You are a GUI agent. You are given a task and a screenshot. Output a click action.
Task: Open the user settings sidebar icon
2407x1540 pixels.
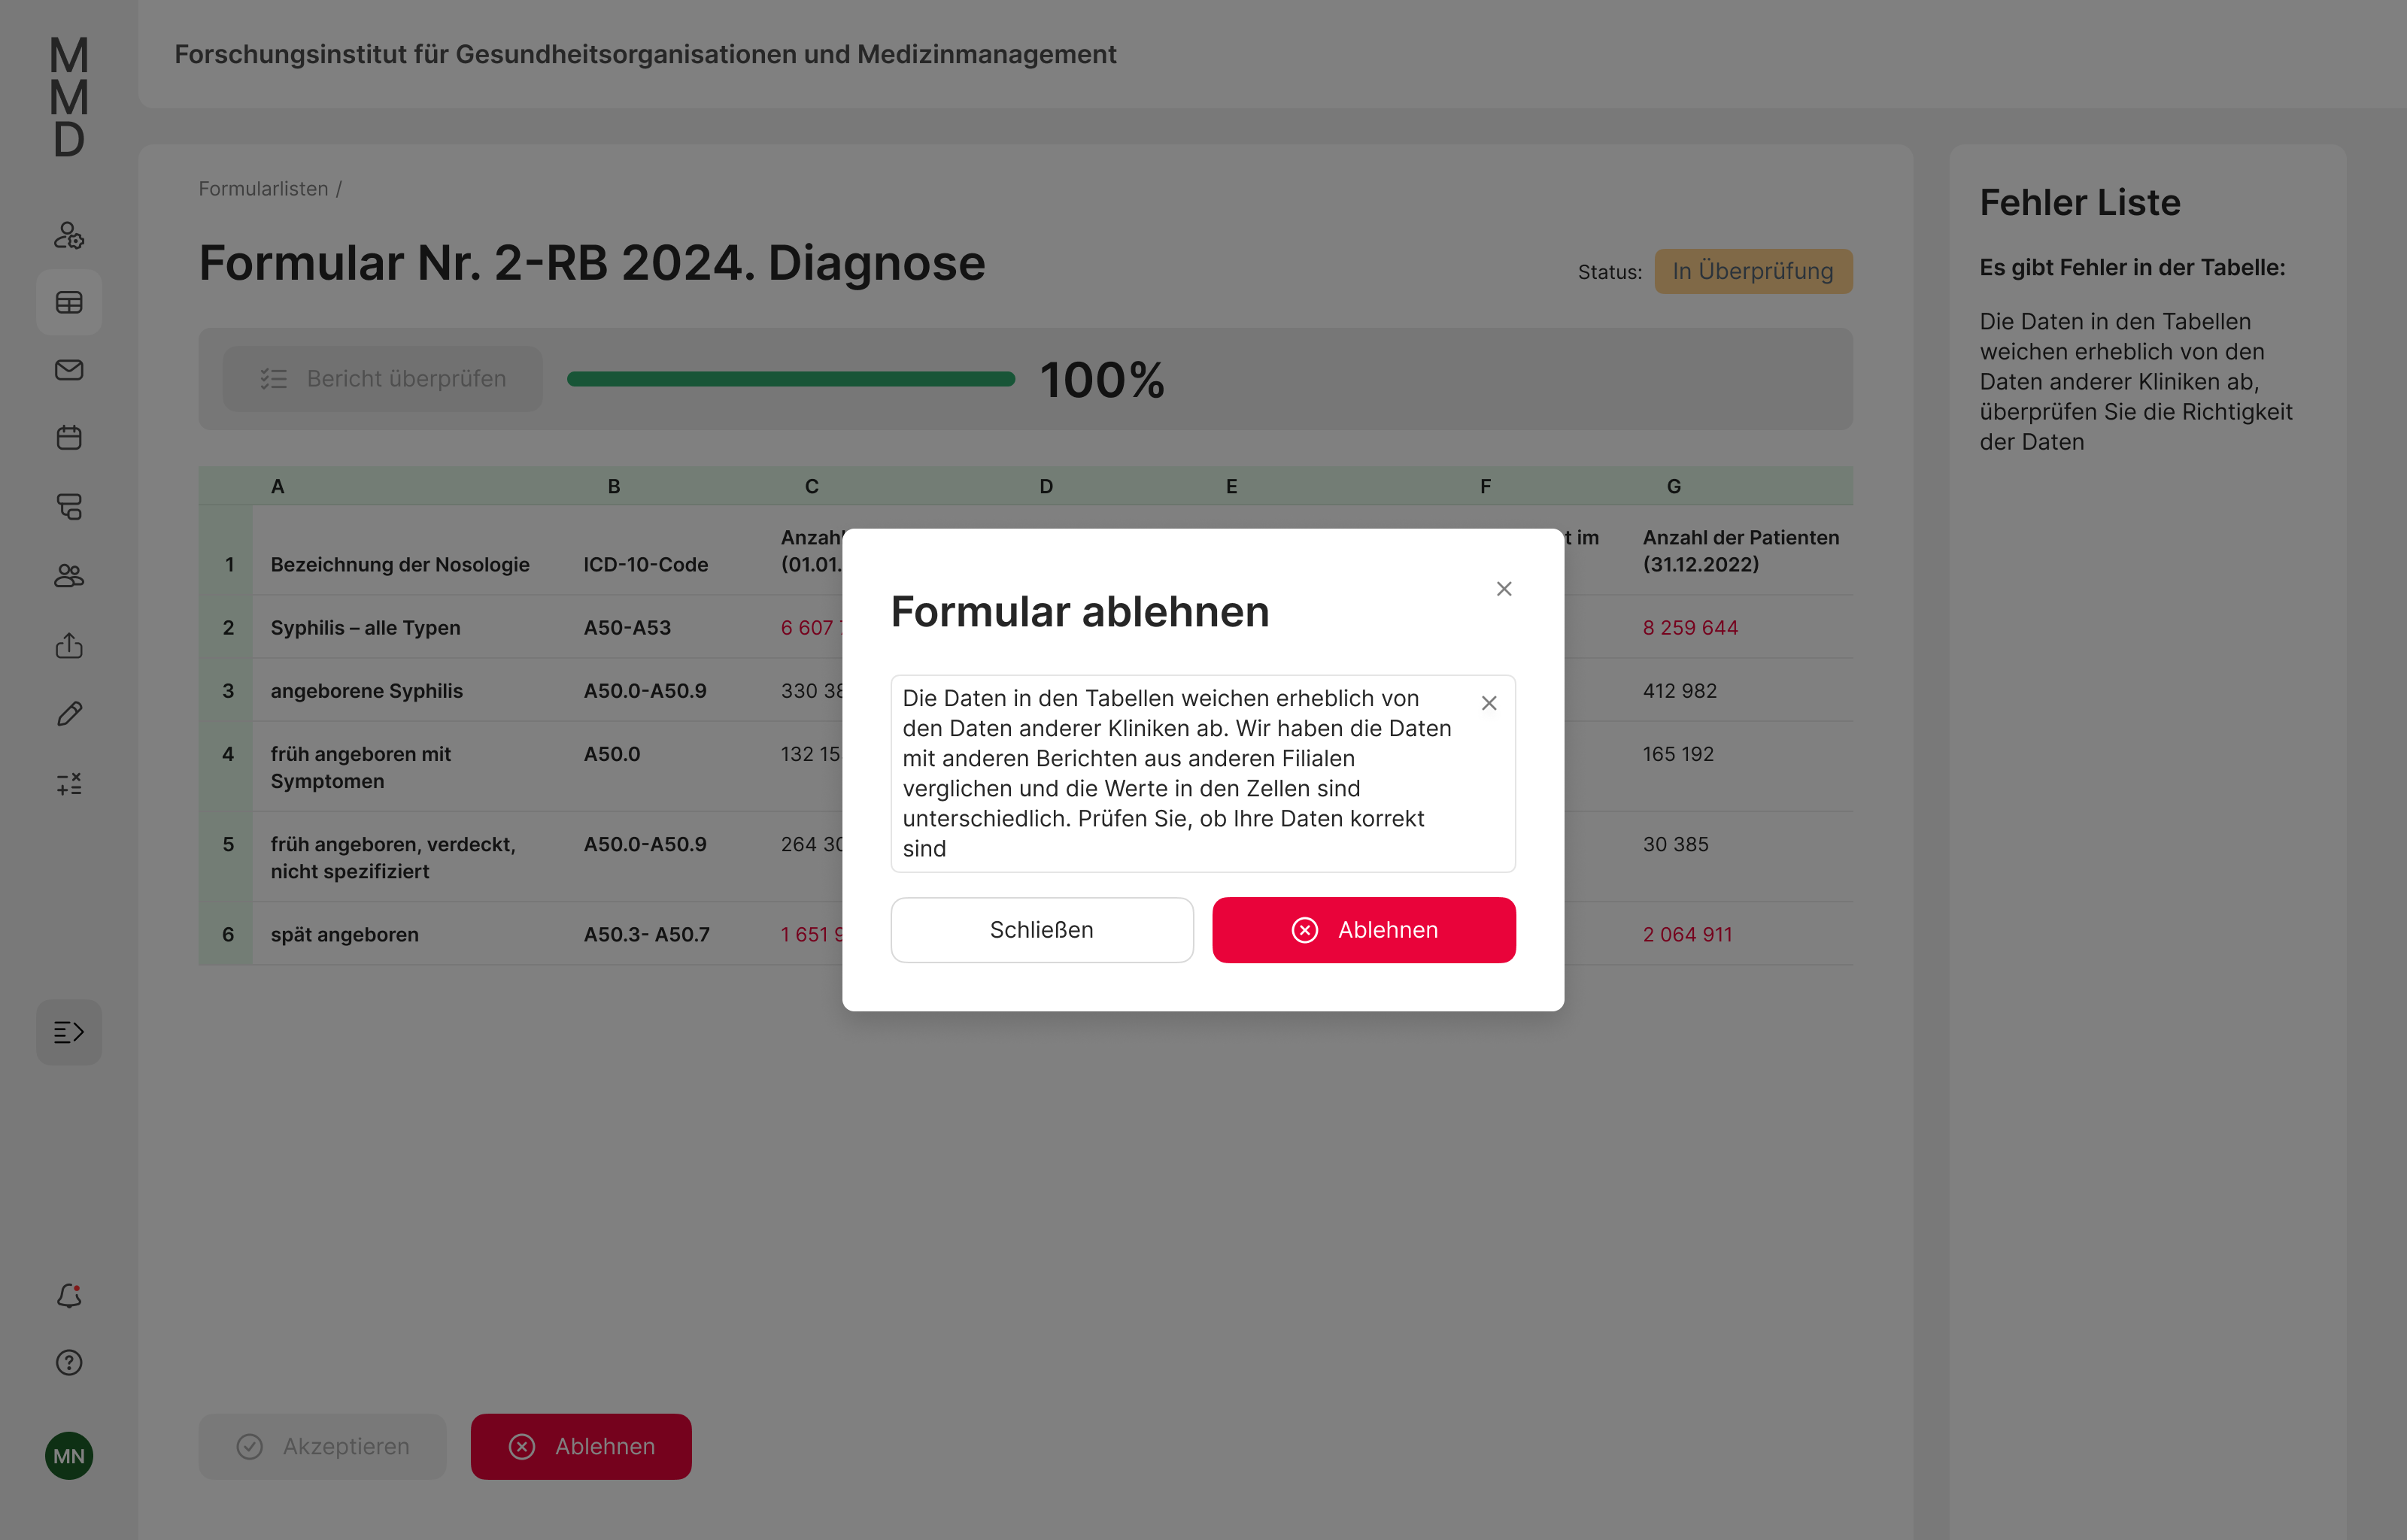coord(69,236)
